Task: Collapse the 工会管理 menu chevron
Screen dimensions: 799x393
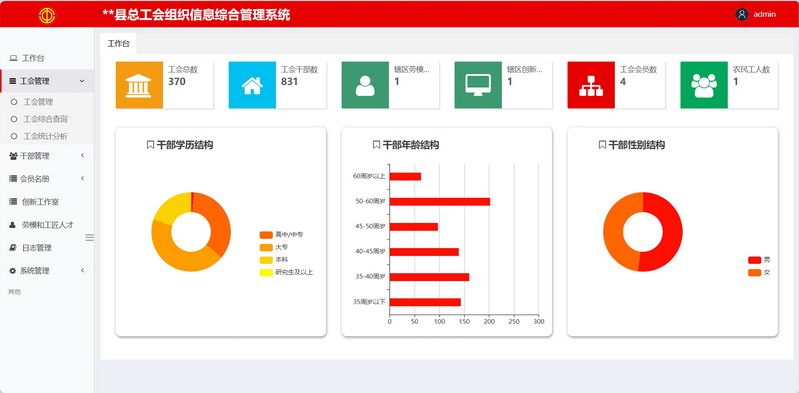Action: [82, 81]
